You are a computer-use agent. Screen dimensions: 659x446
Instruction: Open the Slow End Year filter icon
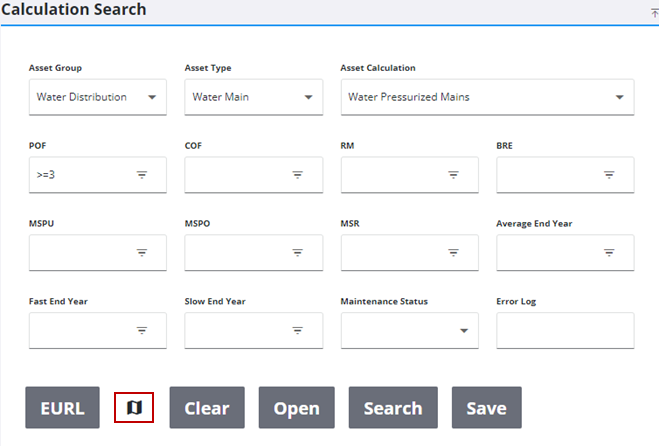tap(297, 331)
